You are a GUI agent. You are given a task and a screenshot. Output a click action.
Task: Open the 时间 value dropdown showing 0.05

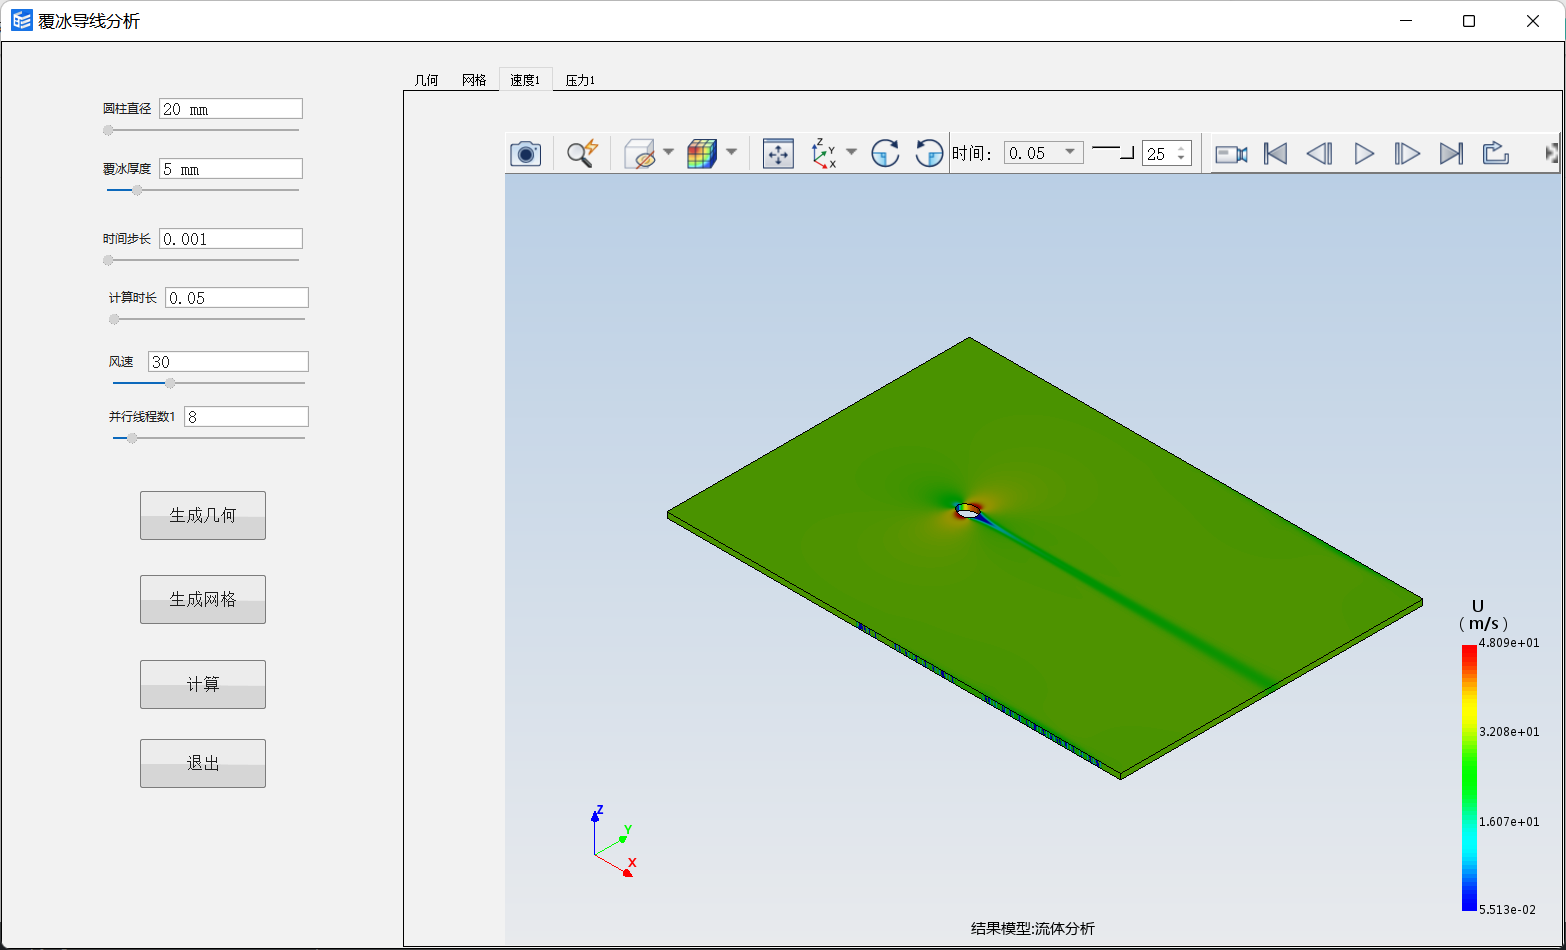[x=1044, y=153]
